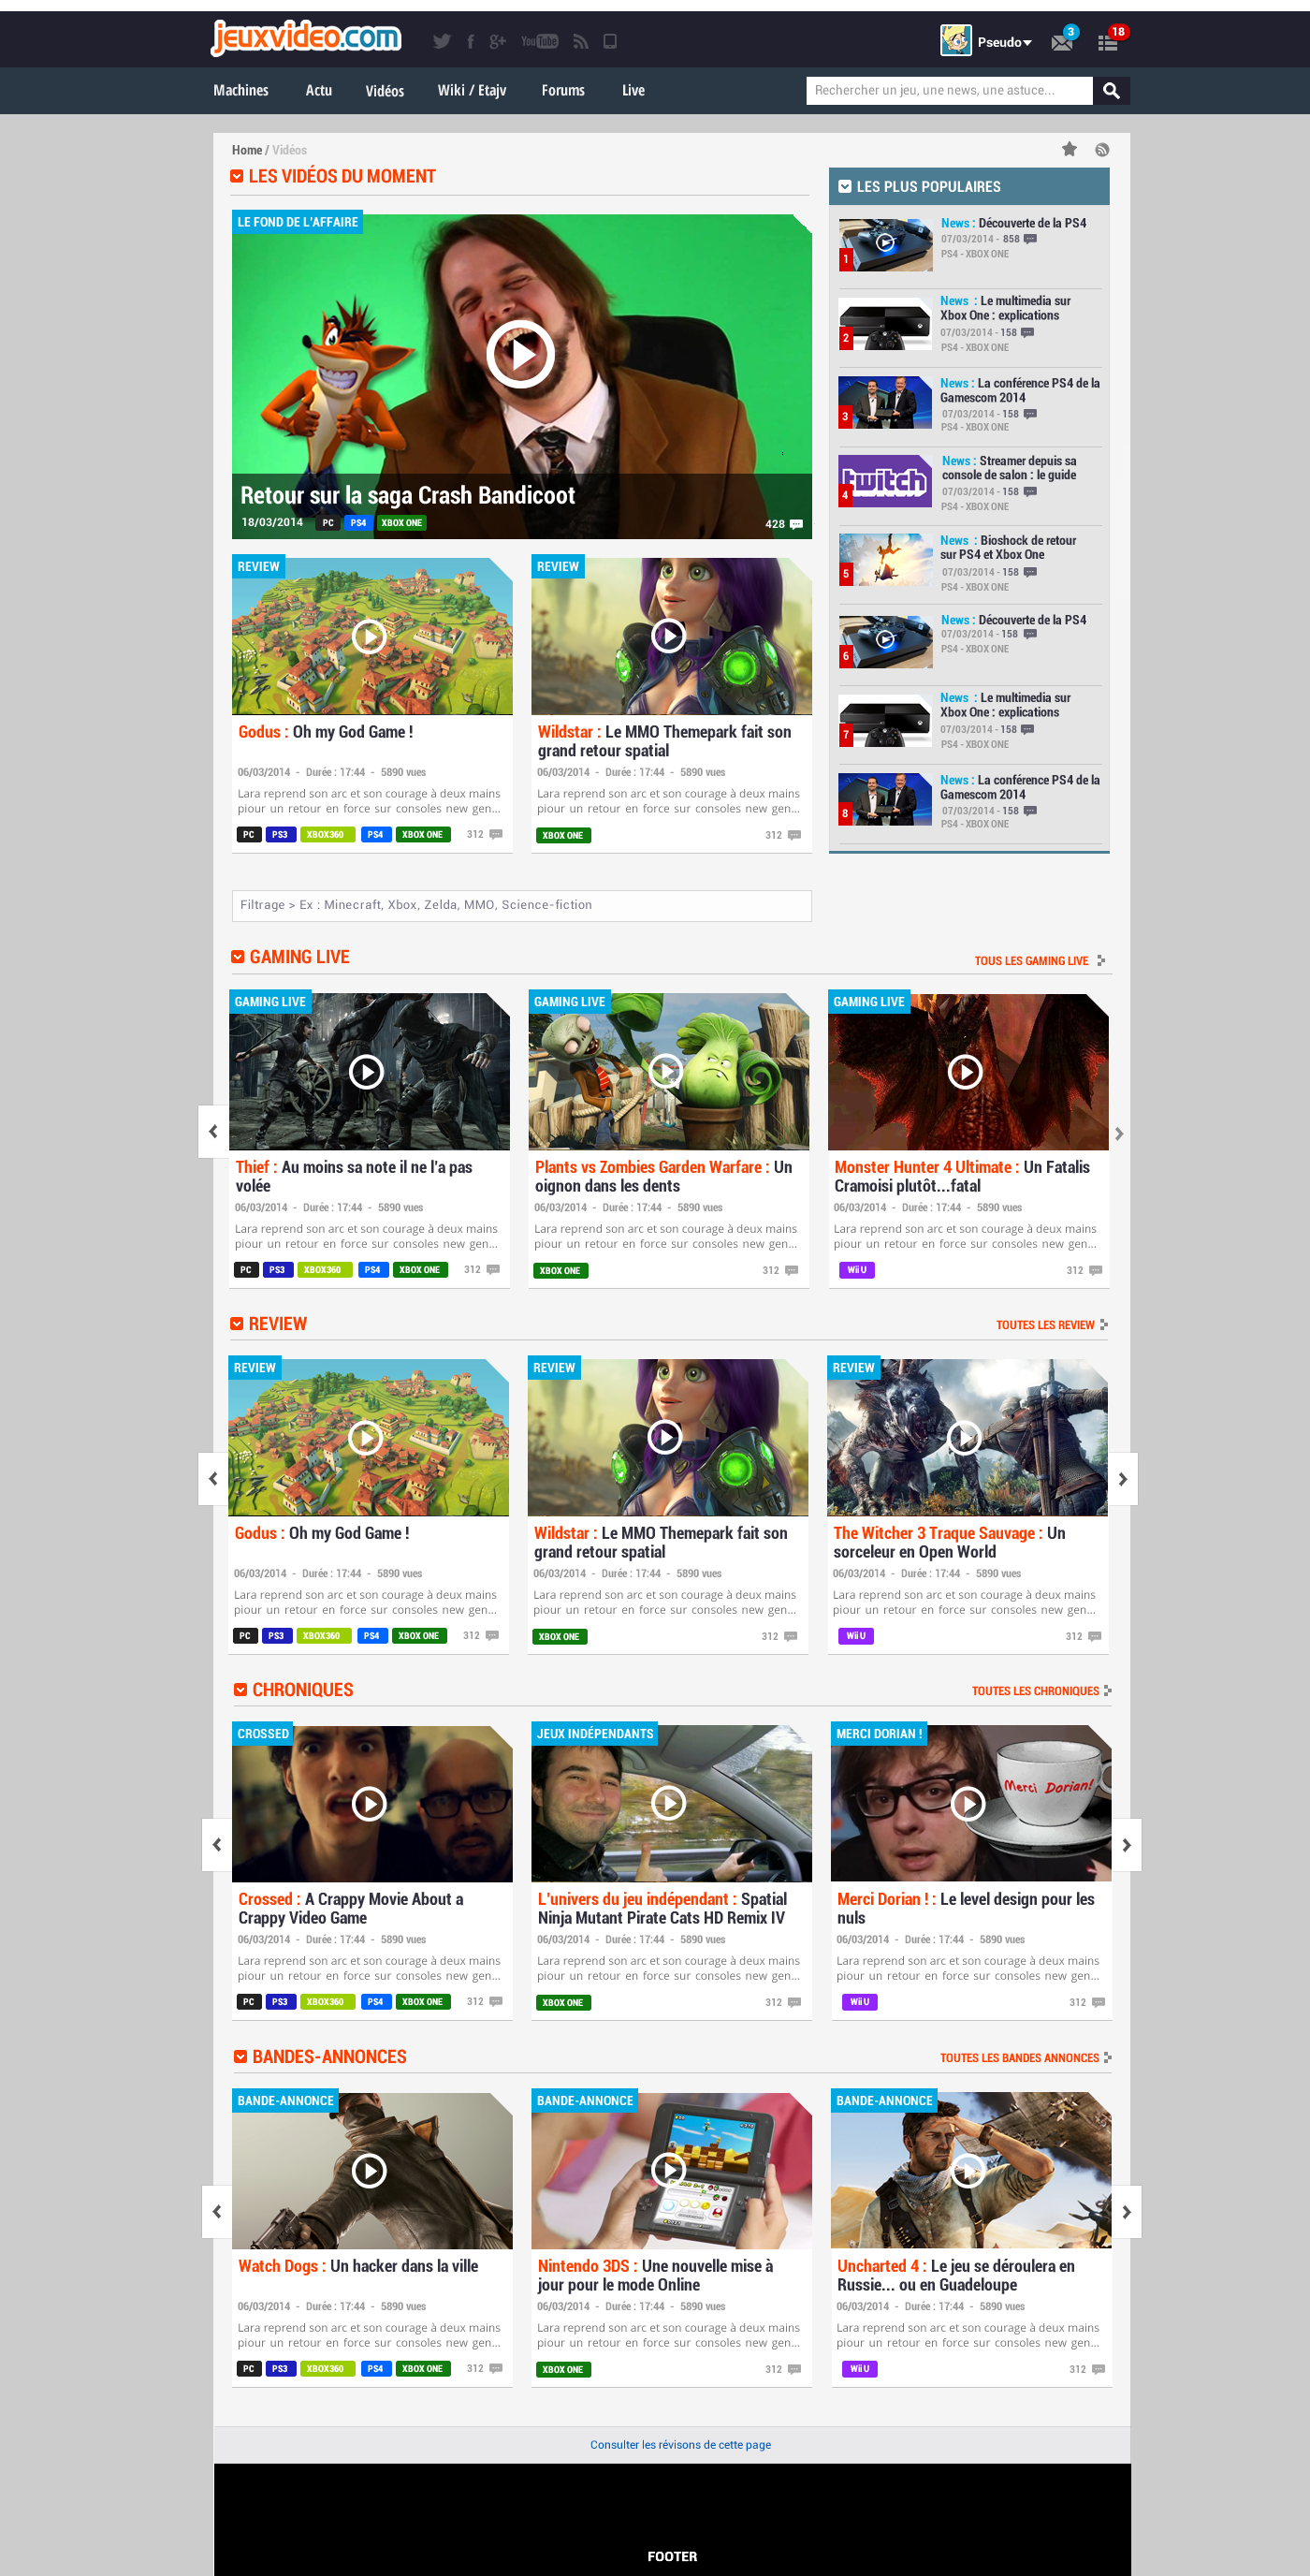Image resolution: width=1310 pixels, height=2576 pixels.
Task: Click the Twitter icon in the header
Action: pyautogui.click(x=441, y=41)
